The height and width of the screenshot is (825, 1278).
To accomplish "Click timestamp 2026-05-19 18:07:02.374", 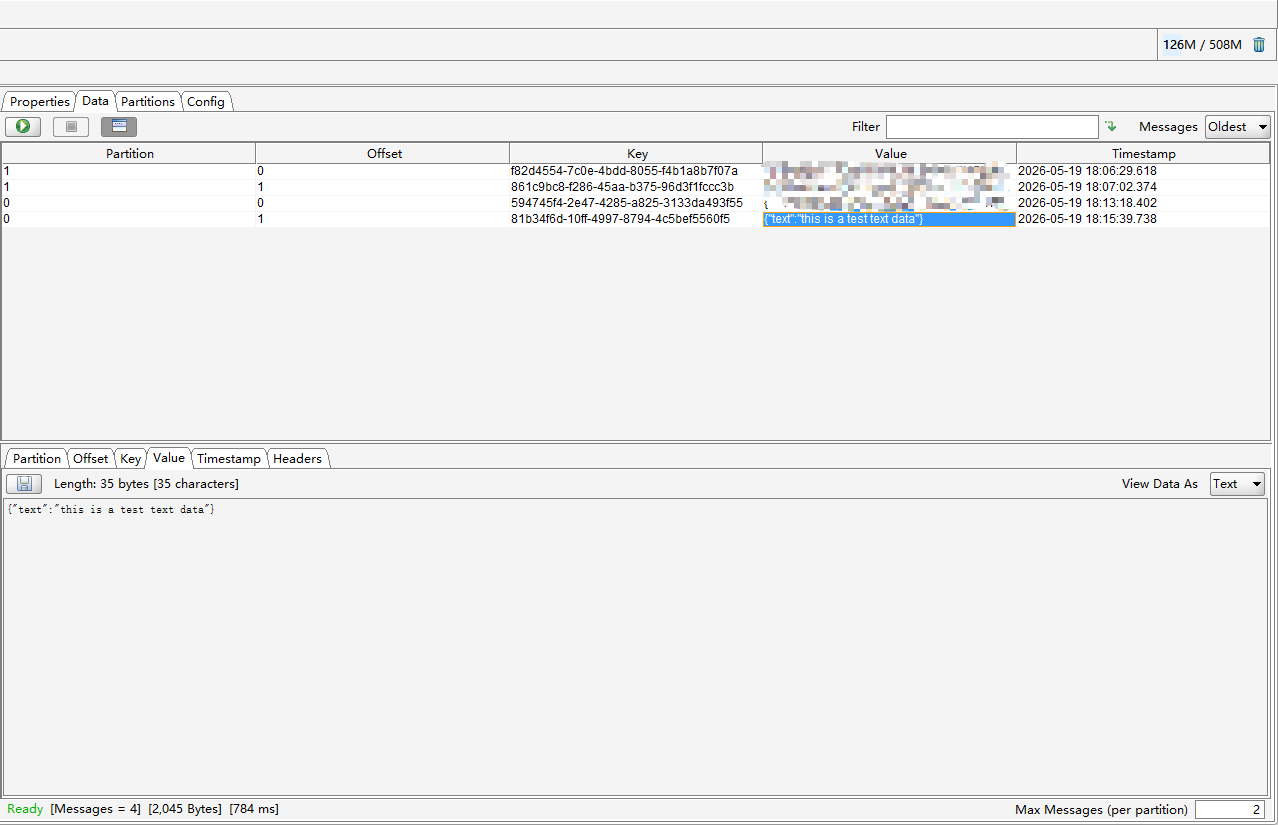I will [x=1087, y=187].
